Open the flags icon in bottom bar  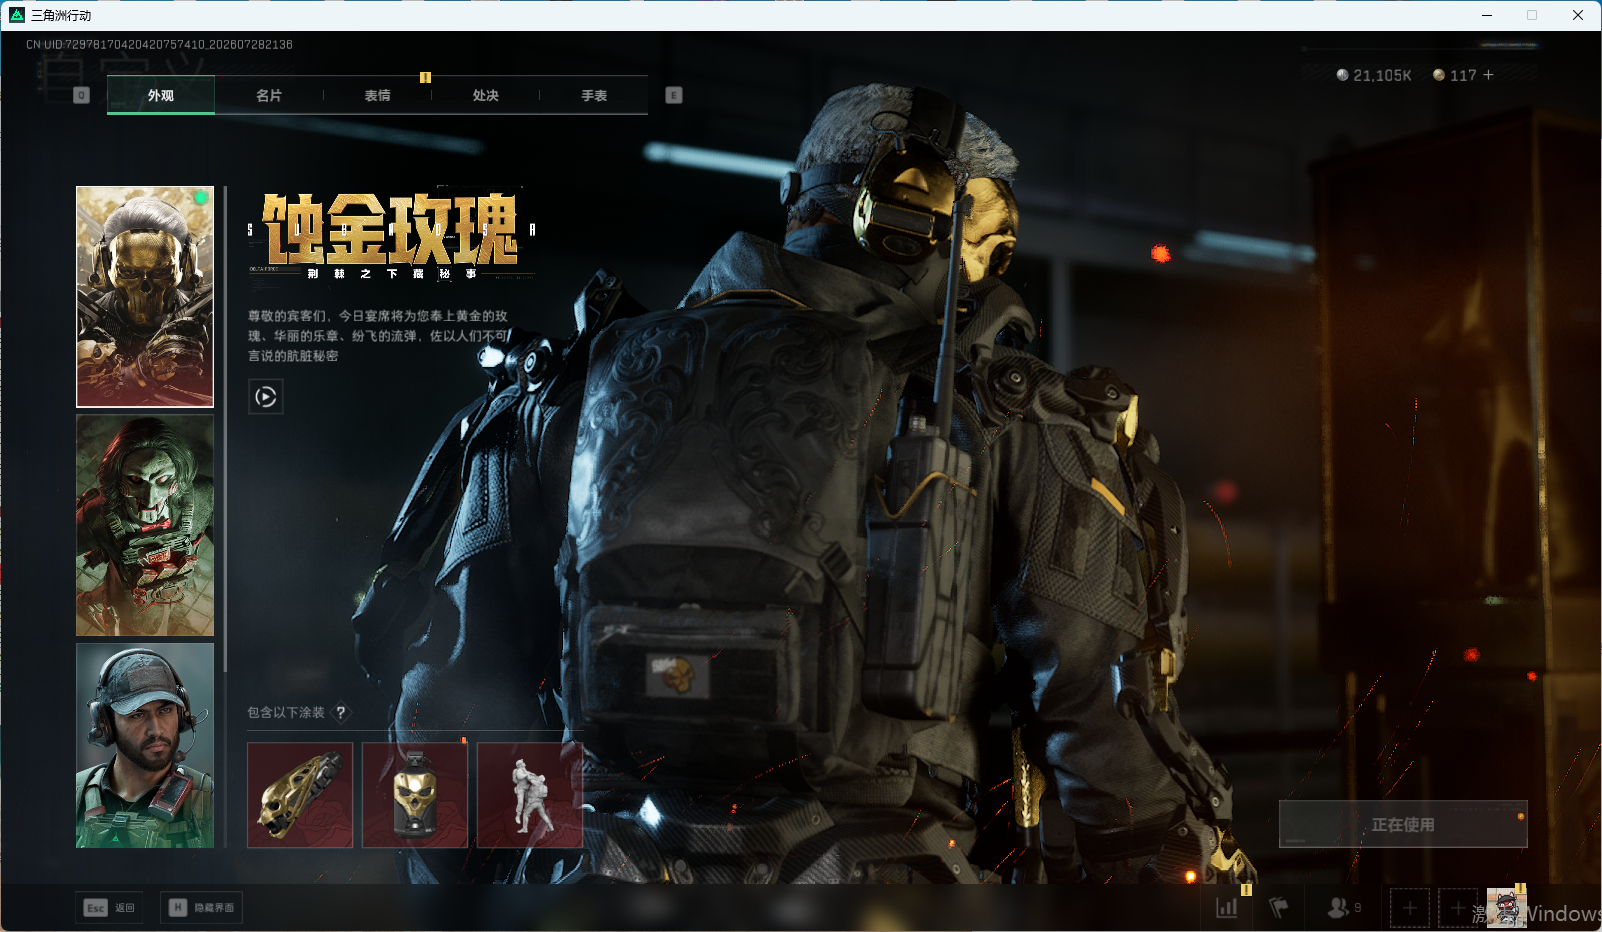(x=1279, y=907)
